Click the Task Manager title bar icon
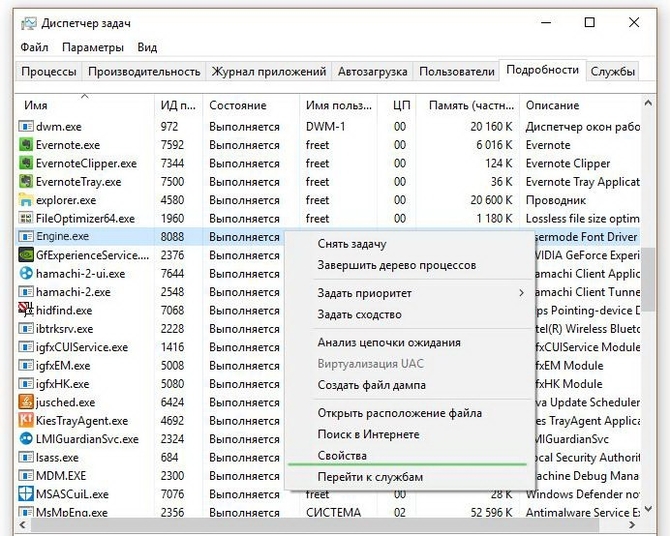 tap(28, 24)
